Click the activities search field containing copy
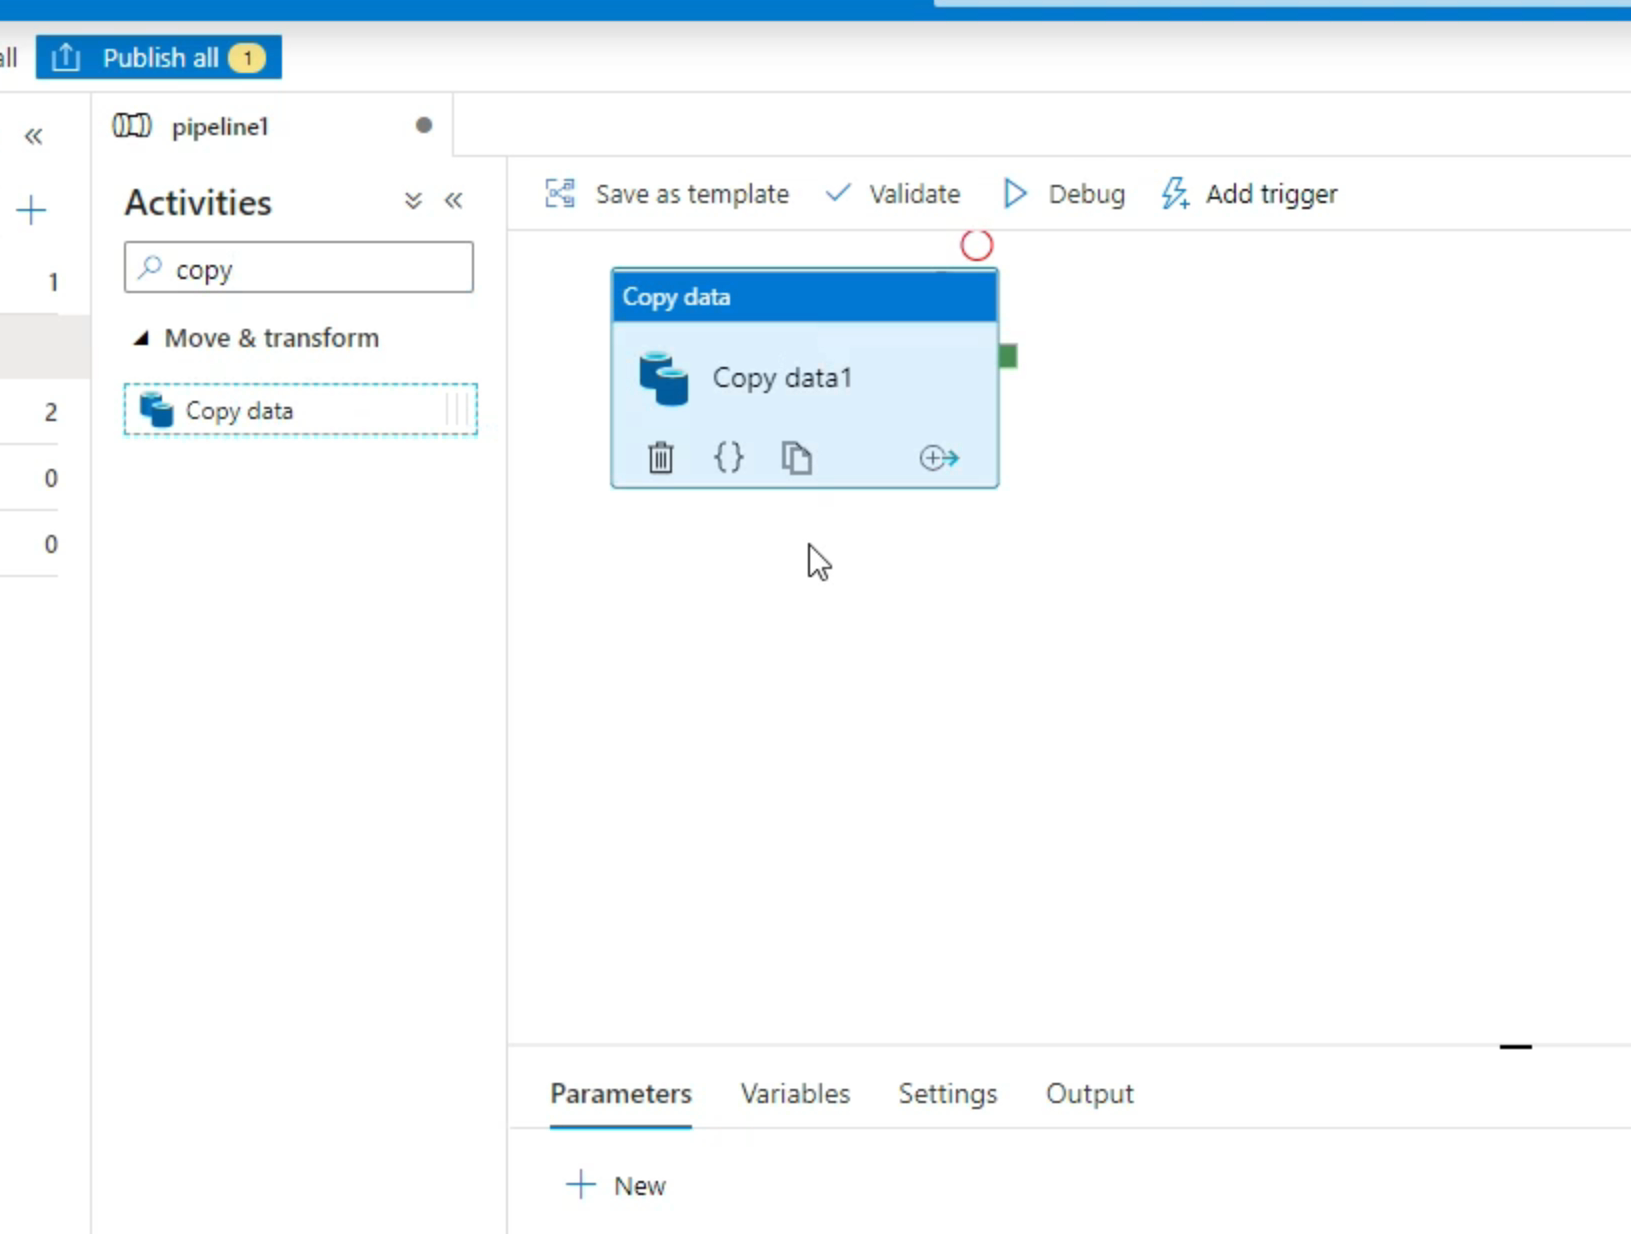Screen dimensions: 1631x1234 pos(299,267)
